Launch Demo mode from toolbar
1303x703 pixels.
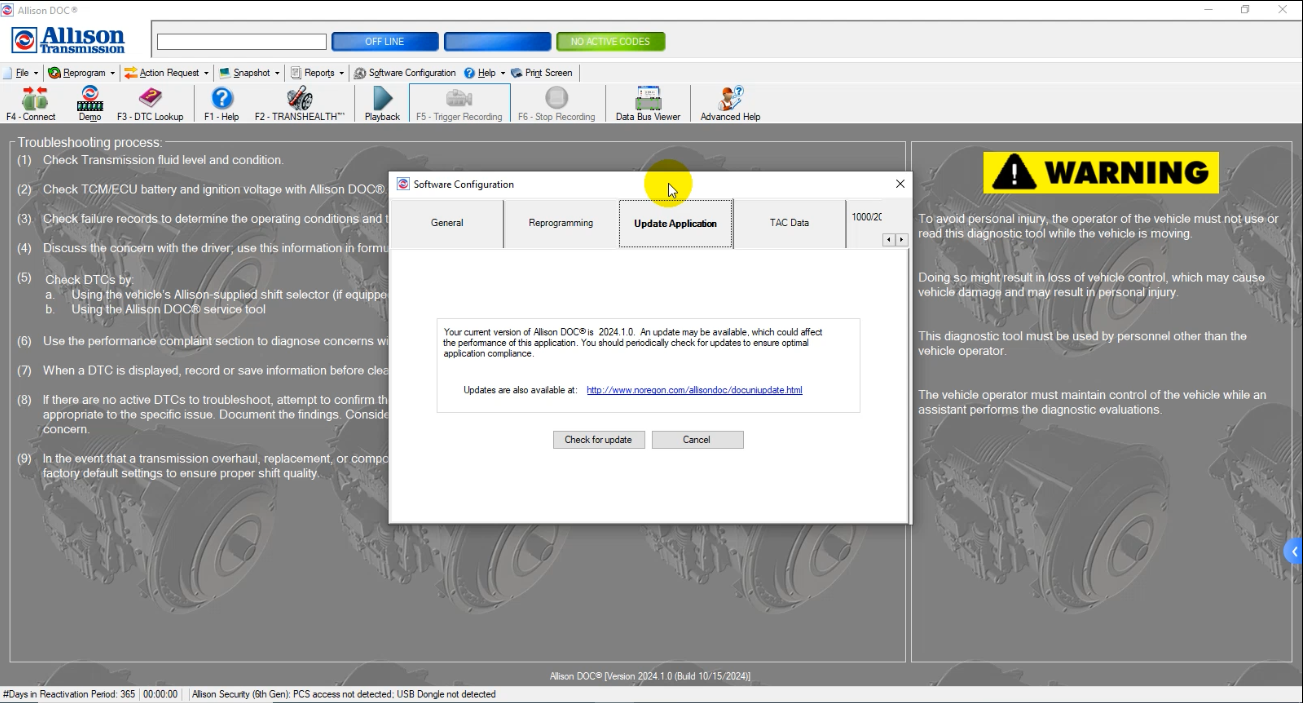tap(90, 104)
